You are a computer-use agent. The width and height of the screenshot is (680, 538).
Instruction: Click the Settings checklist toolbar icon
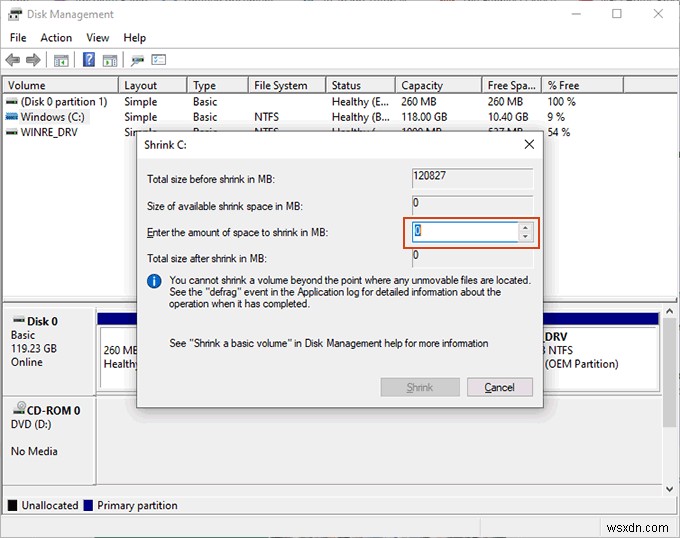point(159,59)
